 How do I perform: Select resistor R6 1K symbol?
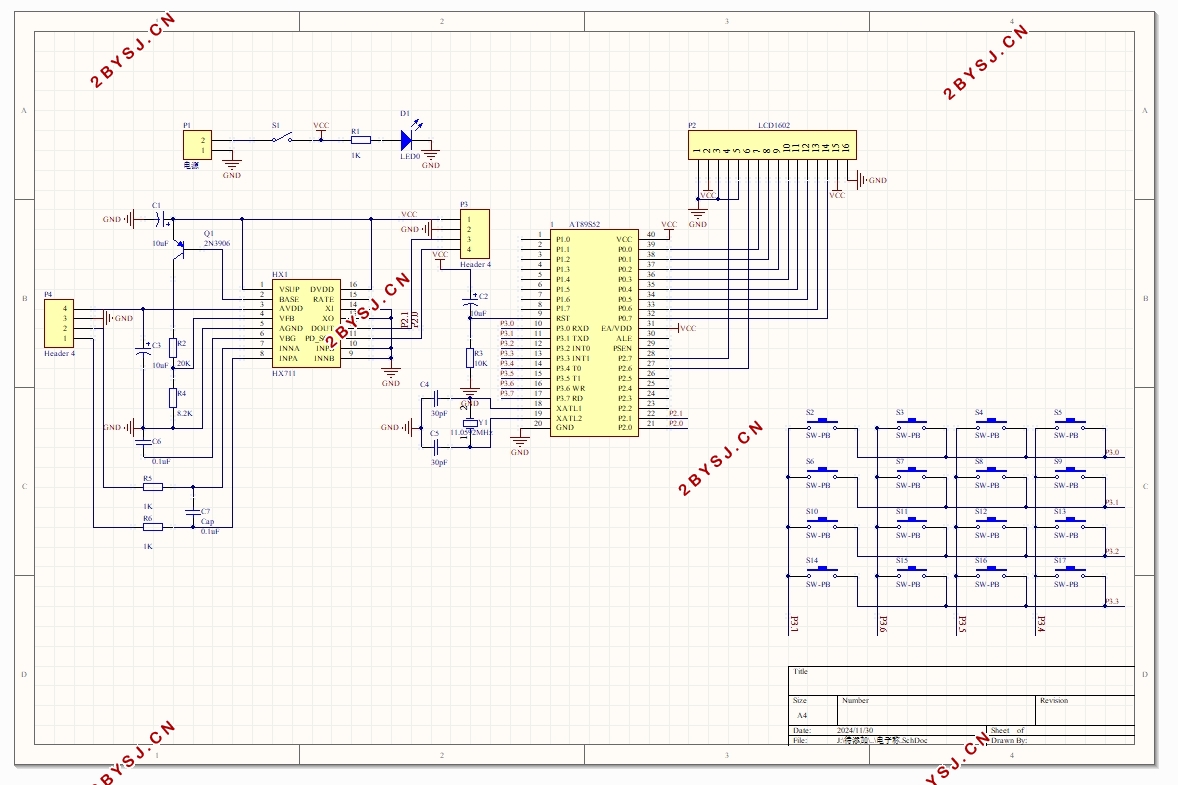pos(153,527)
